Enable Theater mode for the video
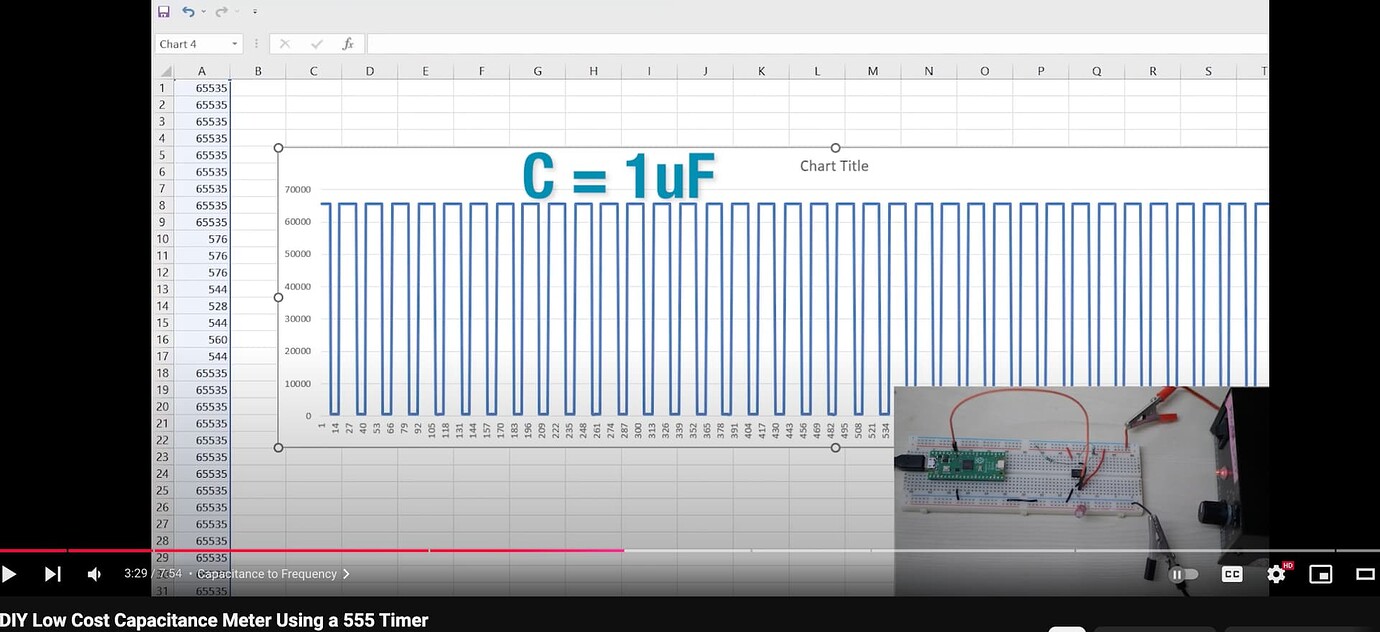 [x=1367, y=574]
